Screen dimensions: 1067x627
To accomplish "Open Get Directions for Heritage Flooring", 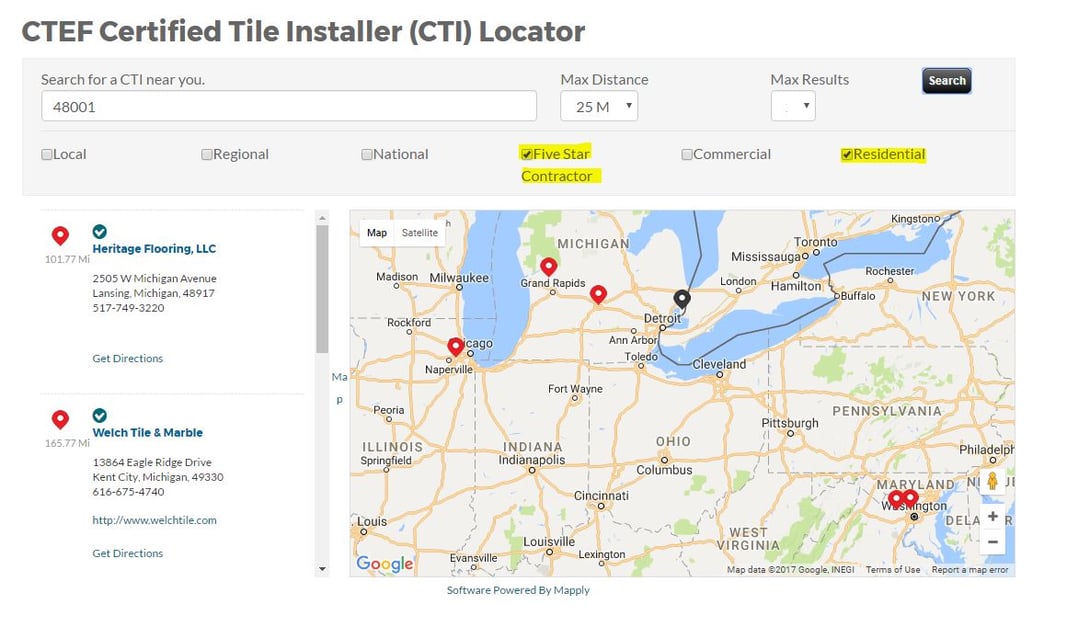I will pos(127,358).
